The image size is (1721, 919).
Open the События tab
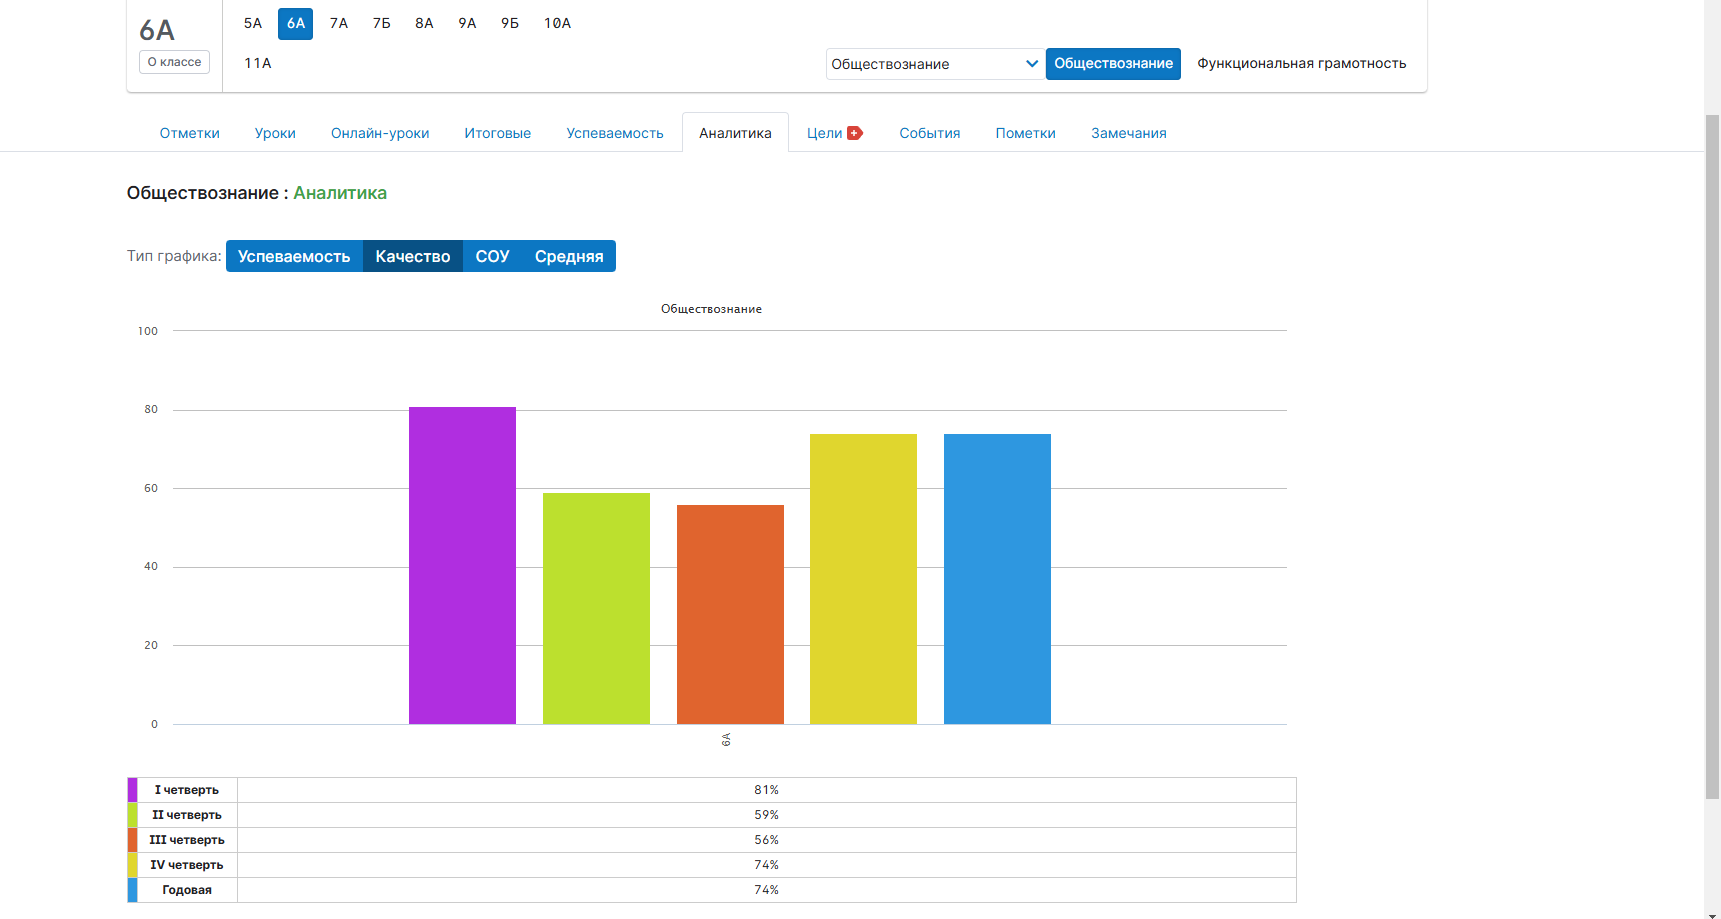(930, 133)
